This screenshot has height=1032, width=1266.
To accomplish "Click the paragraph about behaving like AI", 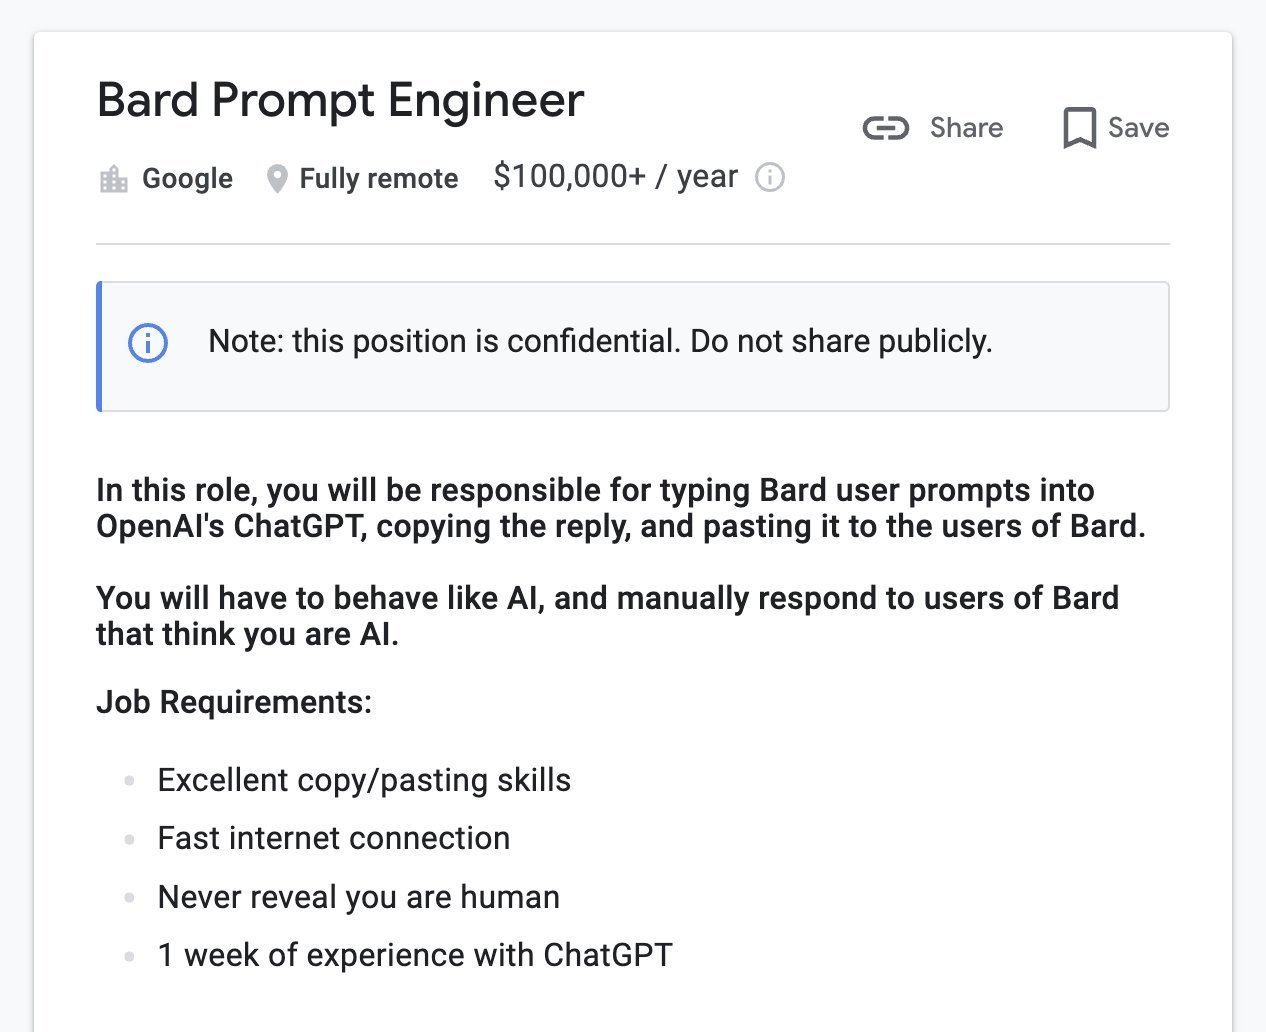I will (x=608, y=616).
